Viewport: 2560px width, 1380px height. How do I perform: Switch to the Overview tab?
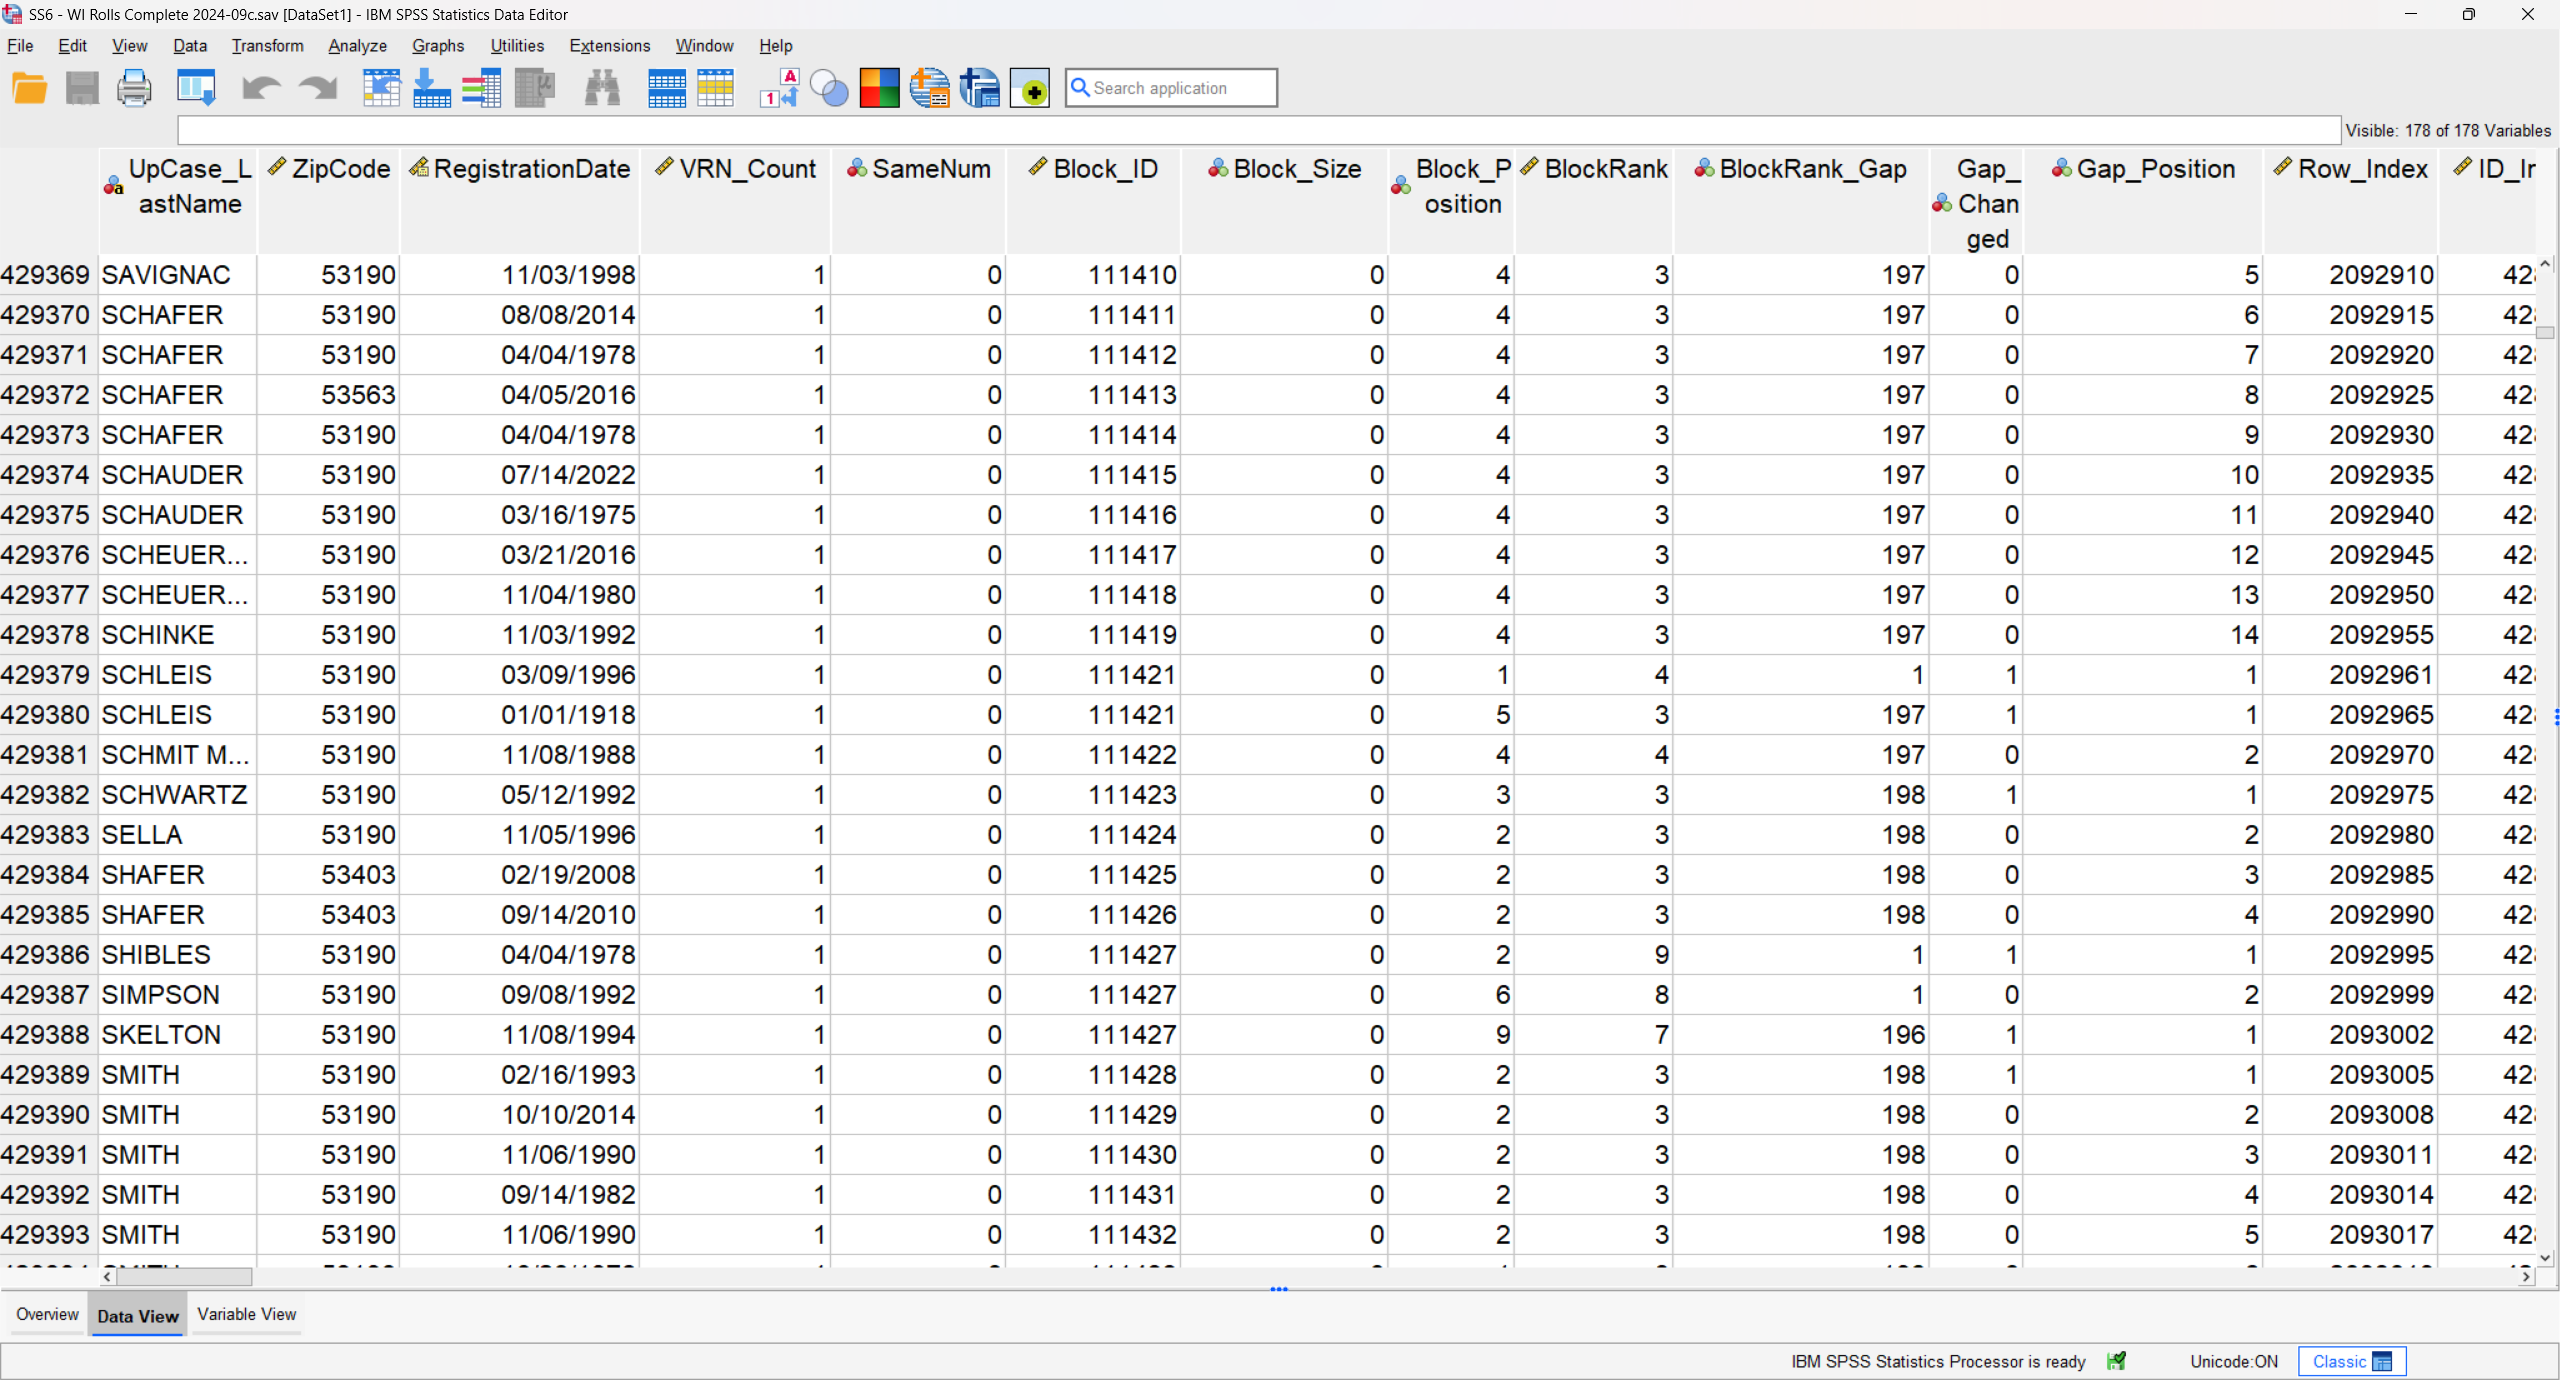pos(47,1314)
